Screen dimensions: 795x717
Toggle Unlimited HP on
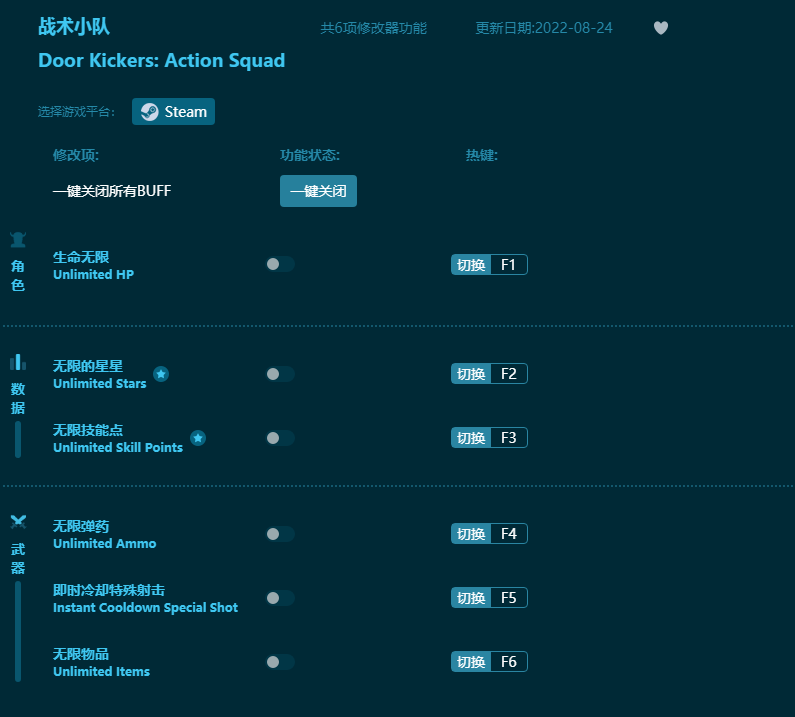[x=280, y=264]
